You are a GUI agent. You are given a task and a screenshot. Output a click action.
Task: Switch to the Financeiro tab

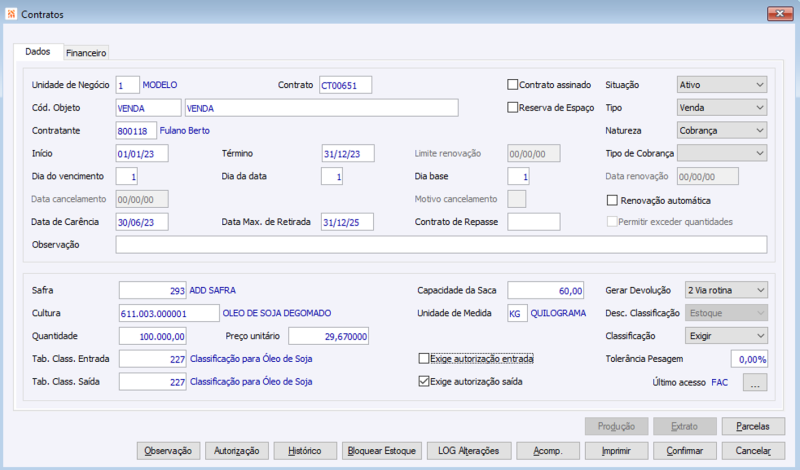click(86, 53)
